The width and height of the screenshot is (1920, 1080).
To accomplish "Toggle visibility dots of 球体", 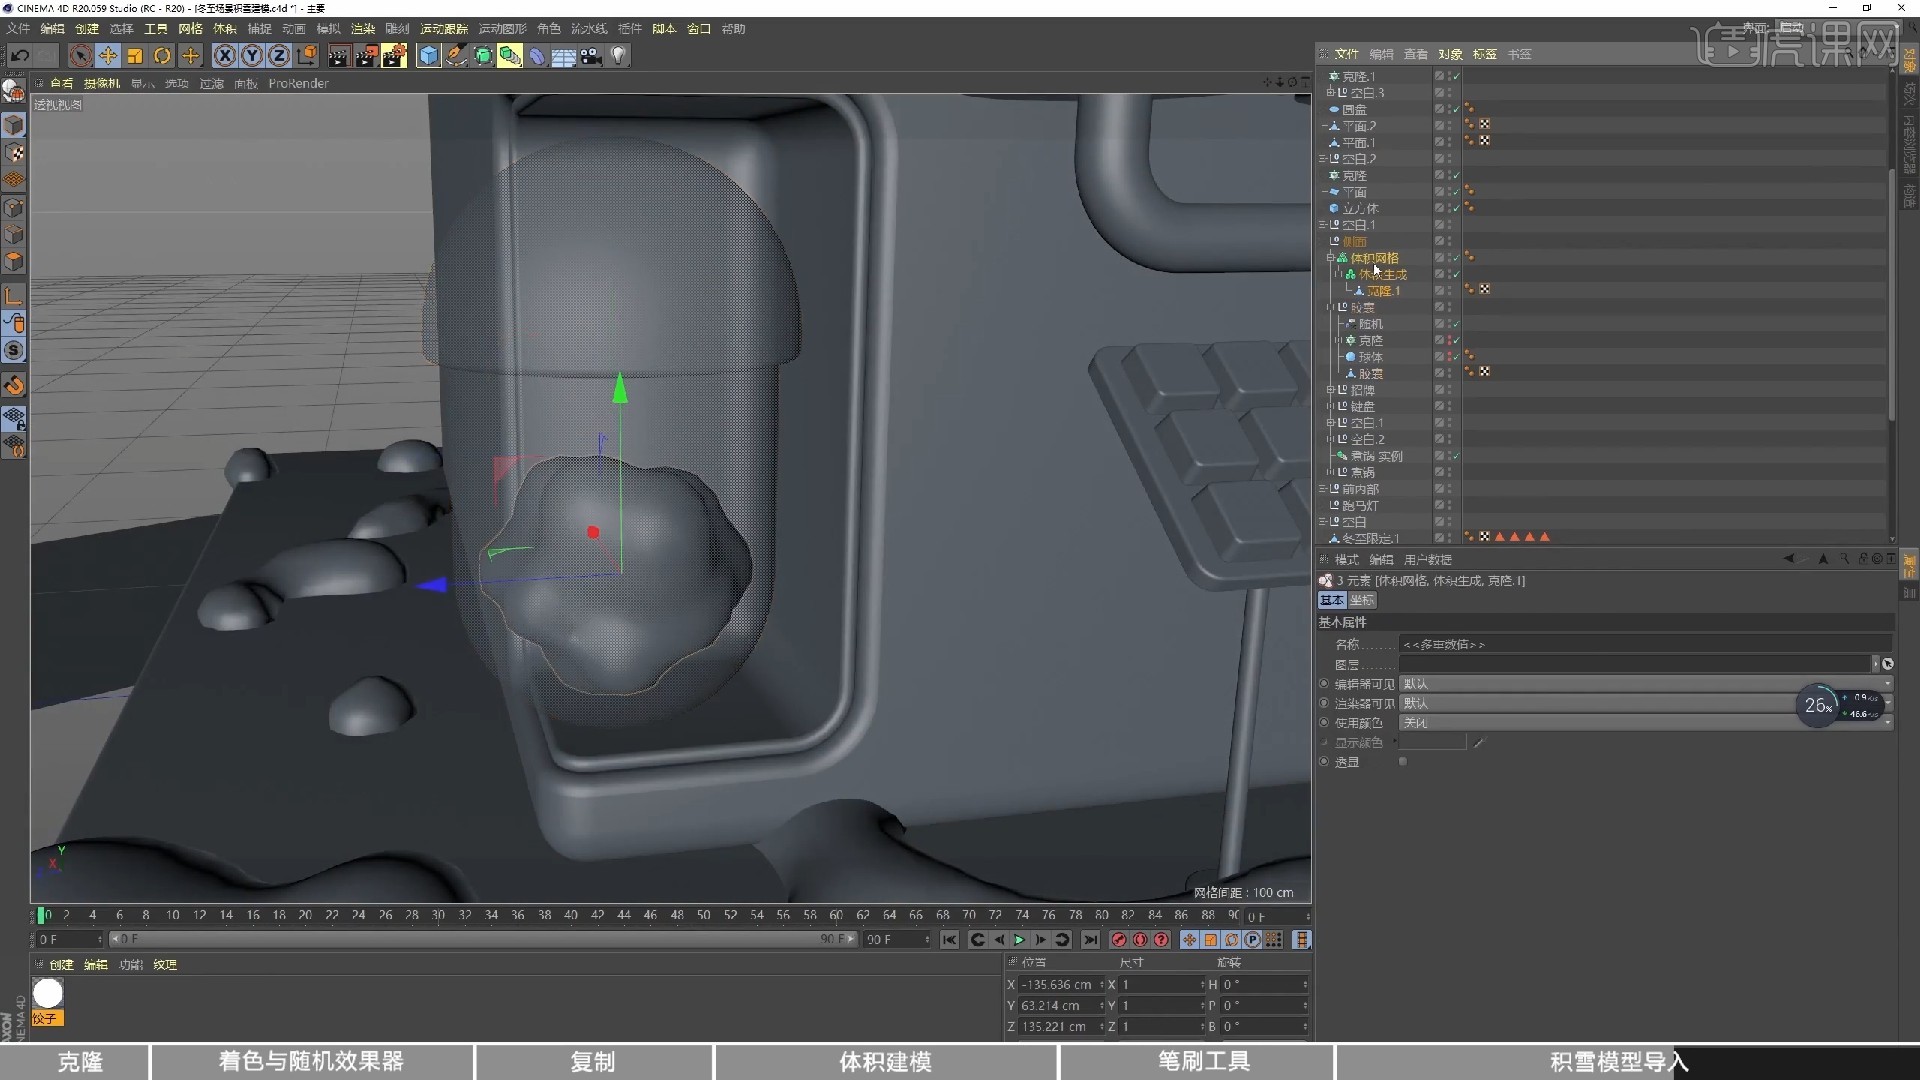I will point(1449,357).
